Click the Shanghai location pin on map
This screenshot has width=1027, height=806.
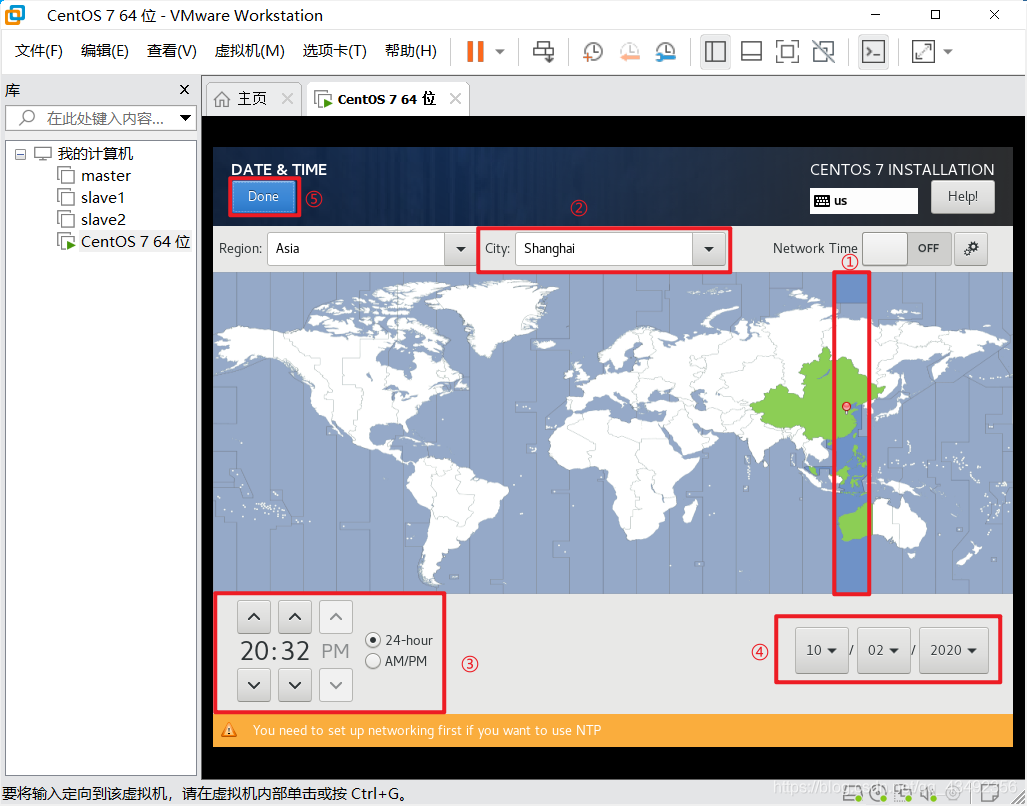point(846,408)
